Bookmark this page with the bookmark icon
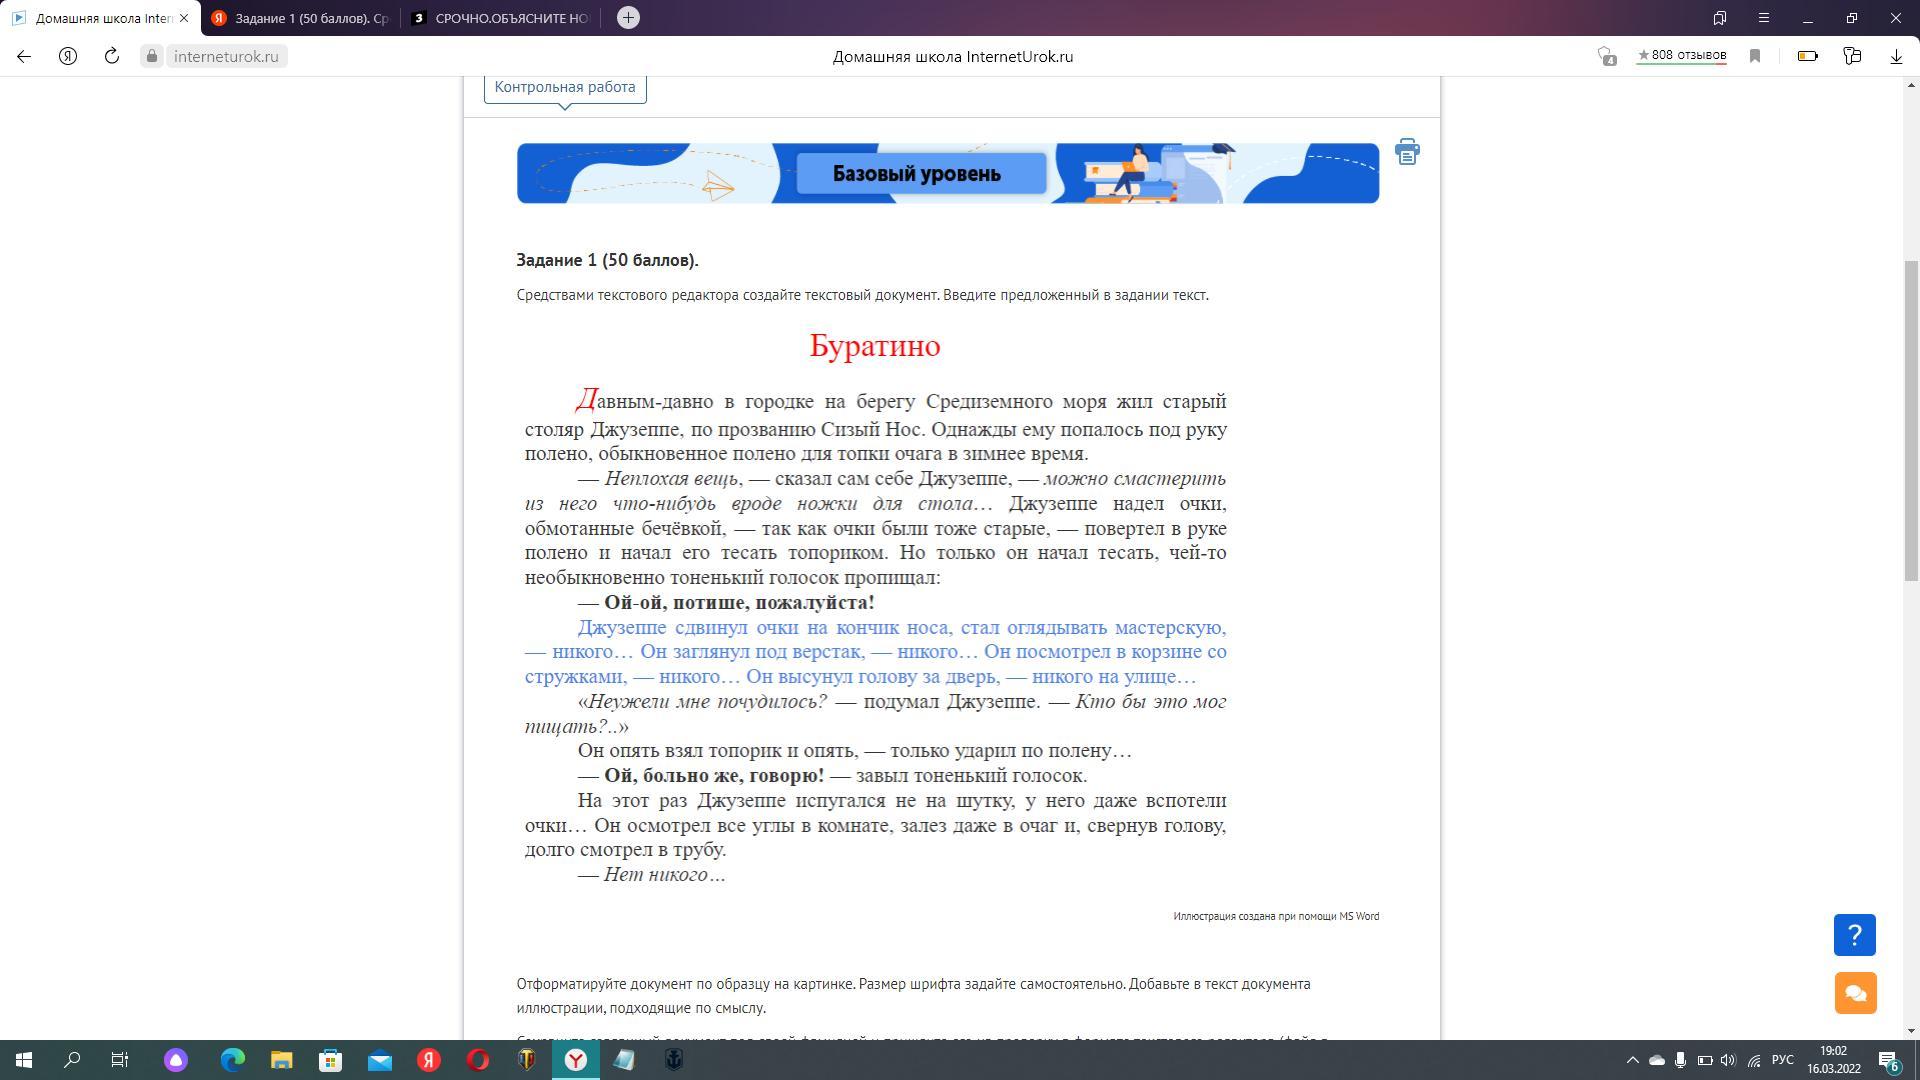 point(1754,56)
